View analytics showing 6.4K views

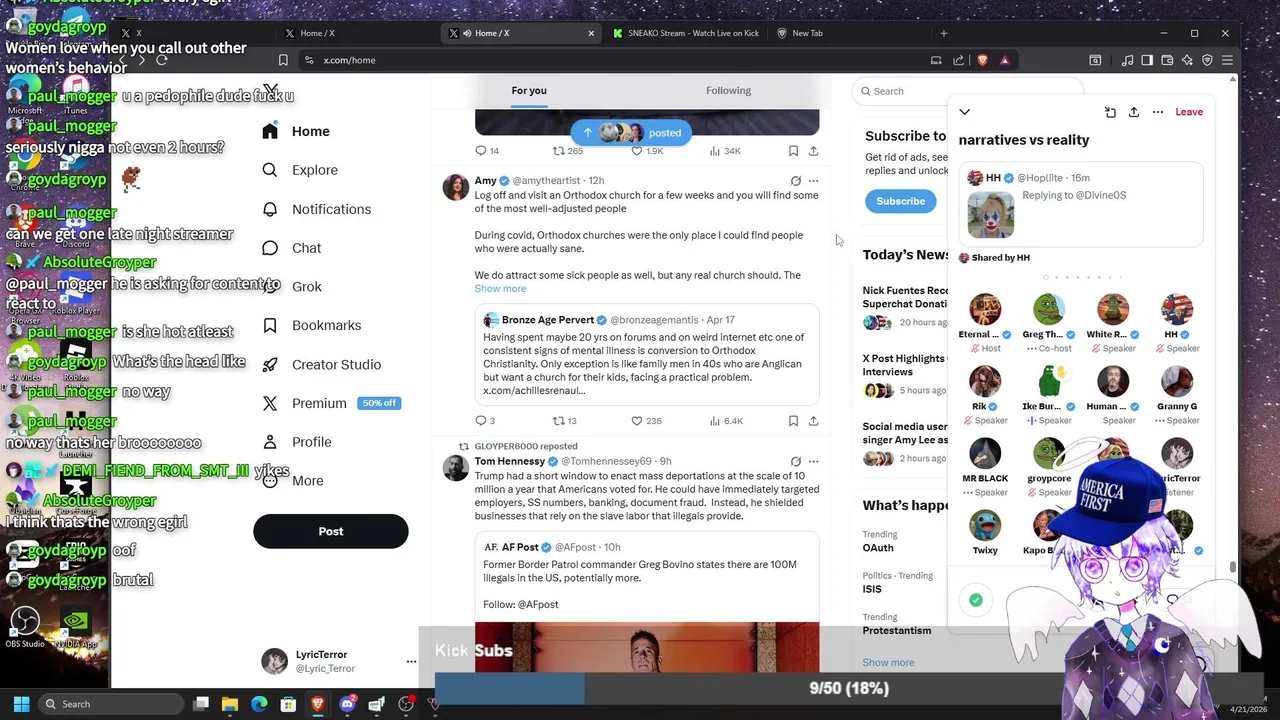tap(725, 421)
